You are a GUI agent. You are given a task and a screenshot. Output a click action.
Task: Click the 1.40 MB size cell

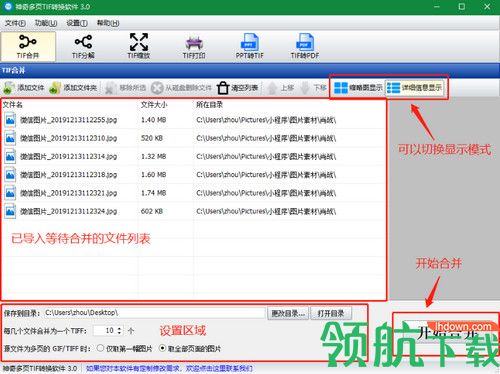[153, 120]
